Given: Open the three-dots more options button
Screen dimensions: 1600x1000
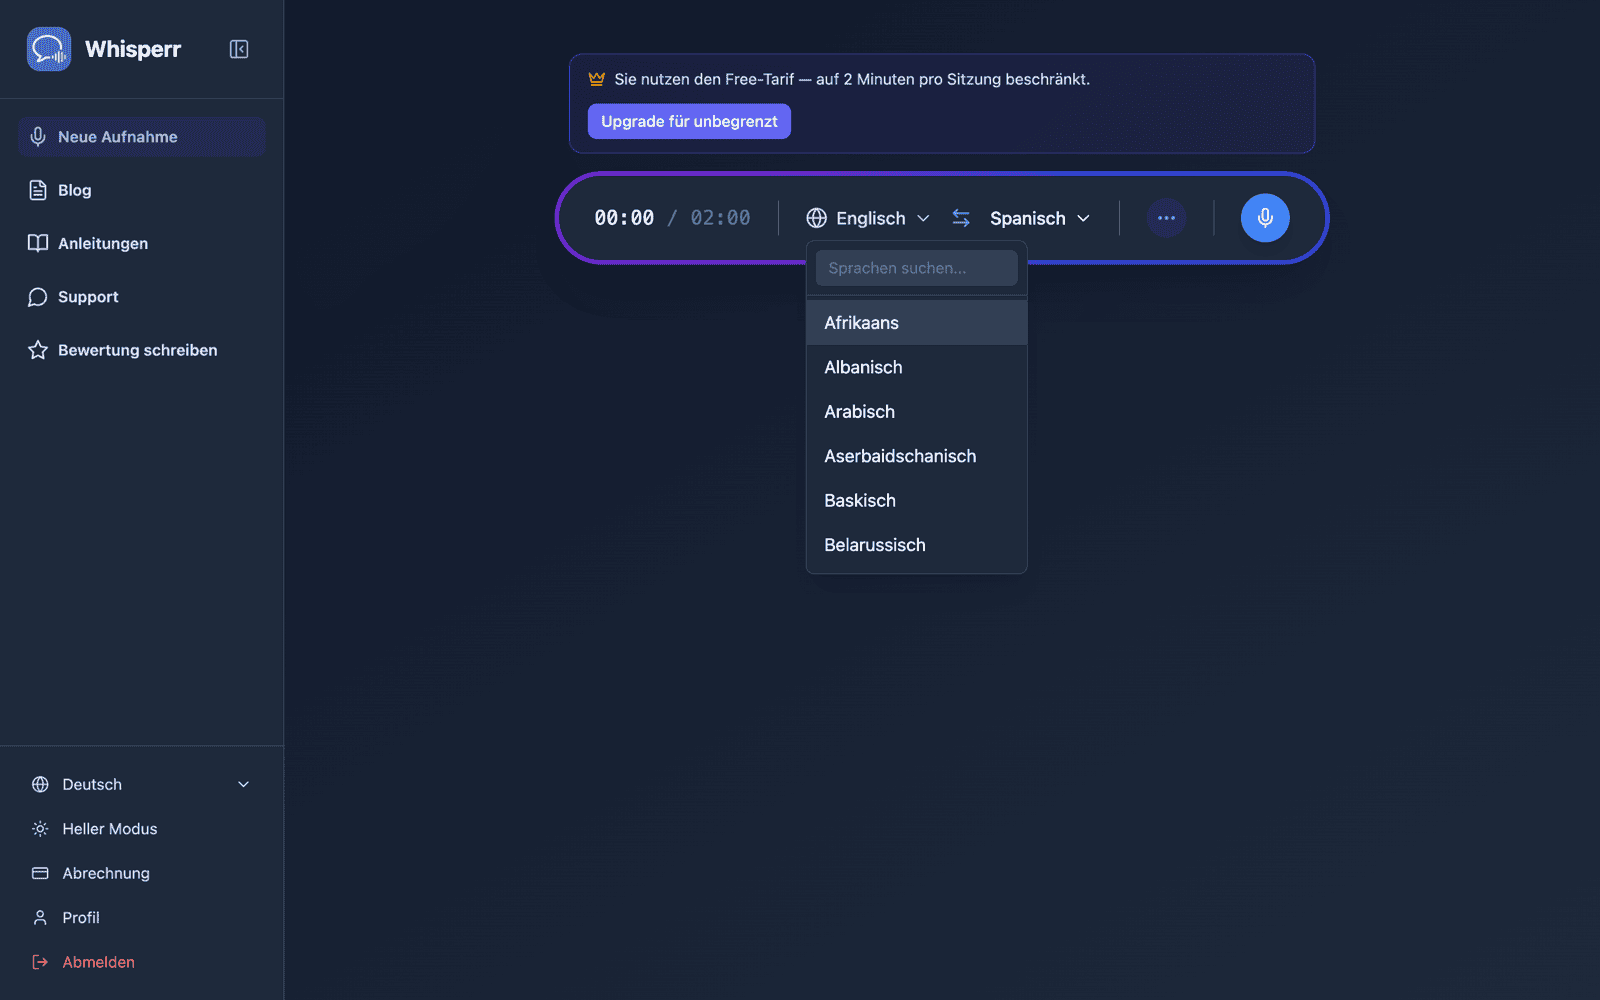Looking at the screenshot, I should pyautogui.click(x=1166, y=218).
